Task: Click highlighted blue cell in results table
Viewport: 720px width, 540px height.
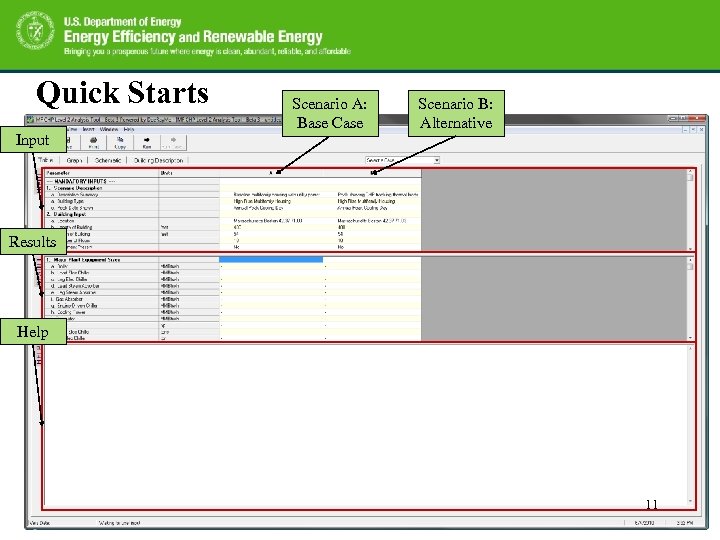Action: pyautogui.click(x=271, y=259)
